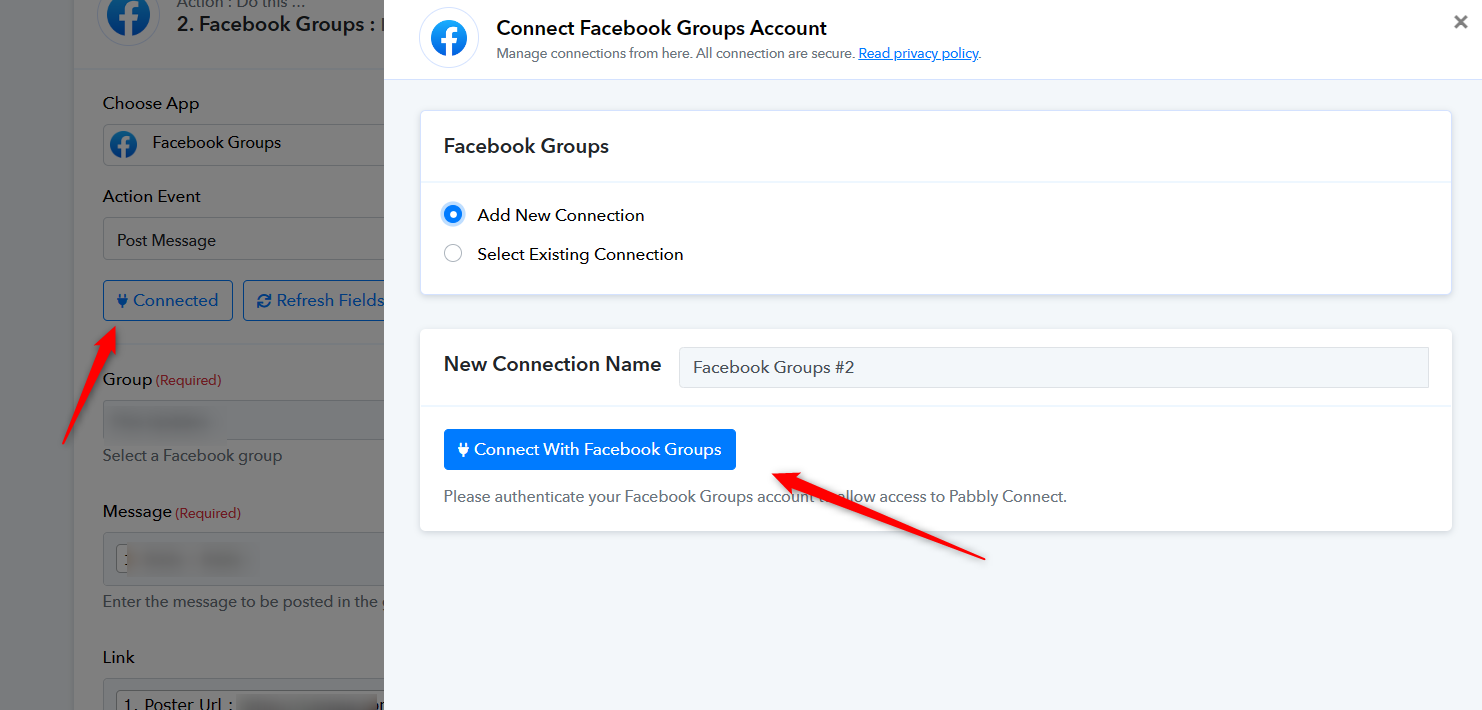1482x710 pixels.
Task: Focus the New Connection Name field
Action: point(1054,367)
